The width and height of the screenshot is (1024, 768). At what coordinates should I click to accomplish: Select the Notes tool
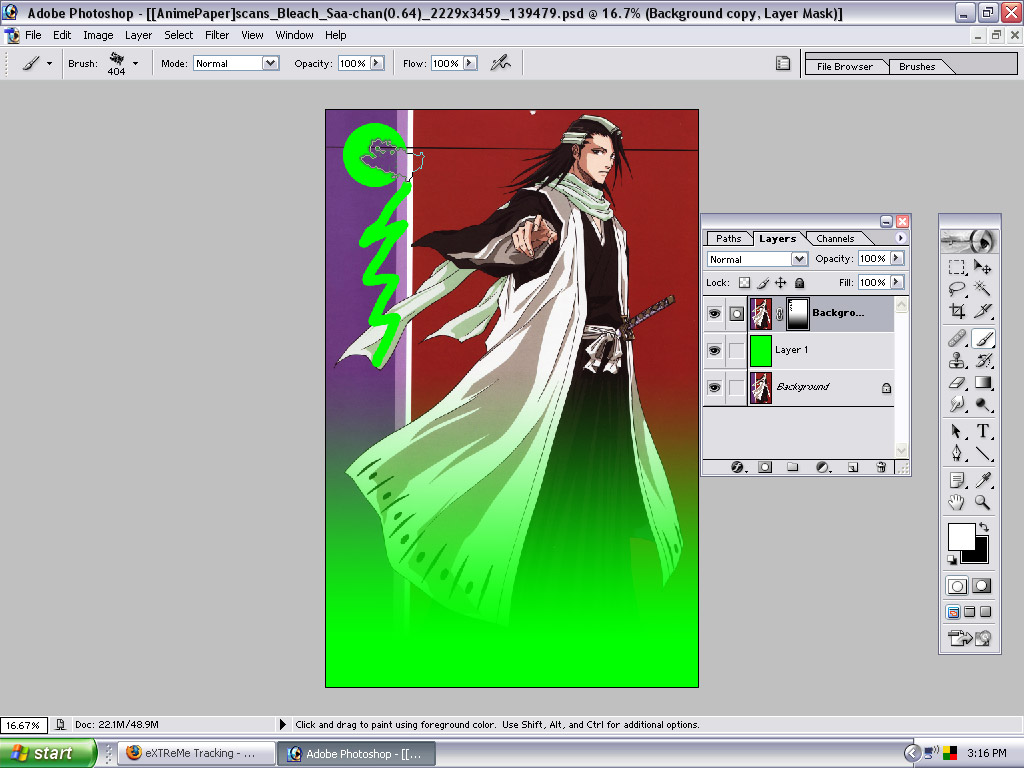957,481
